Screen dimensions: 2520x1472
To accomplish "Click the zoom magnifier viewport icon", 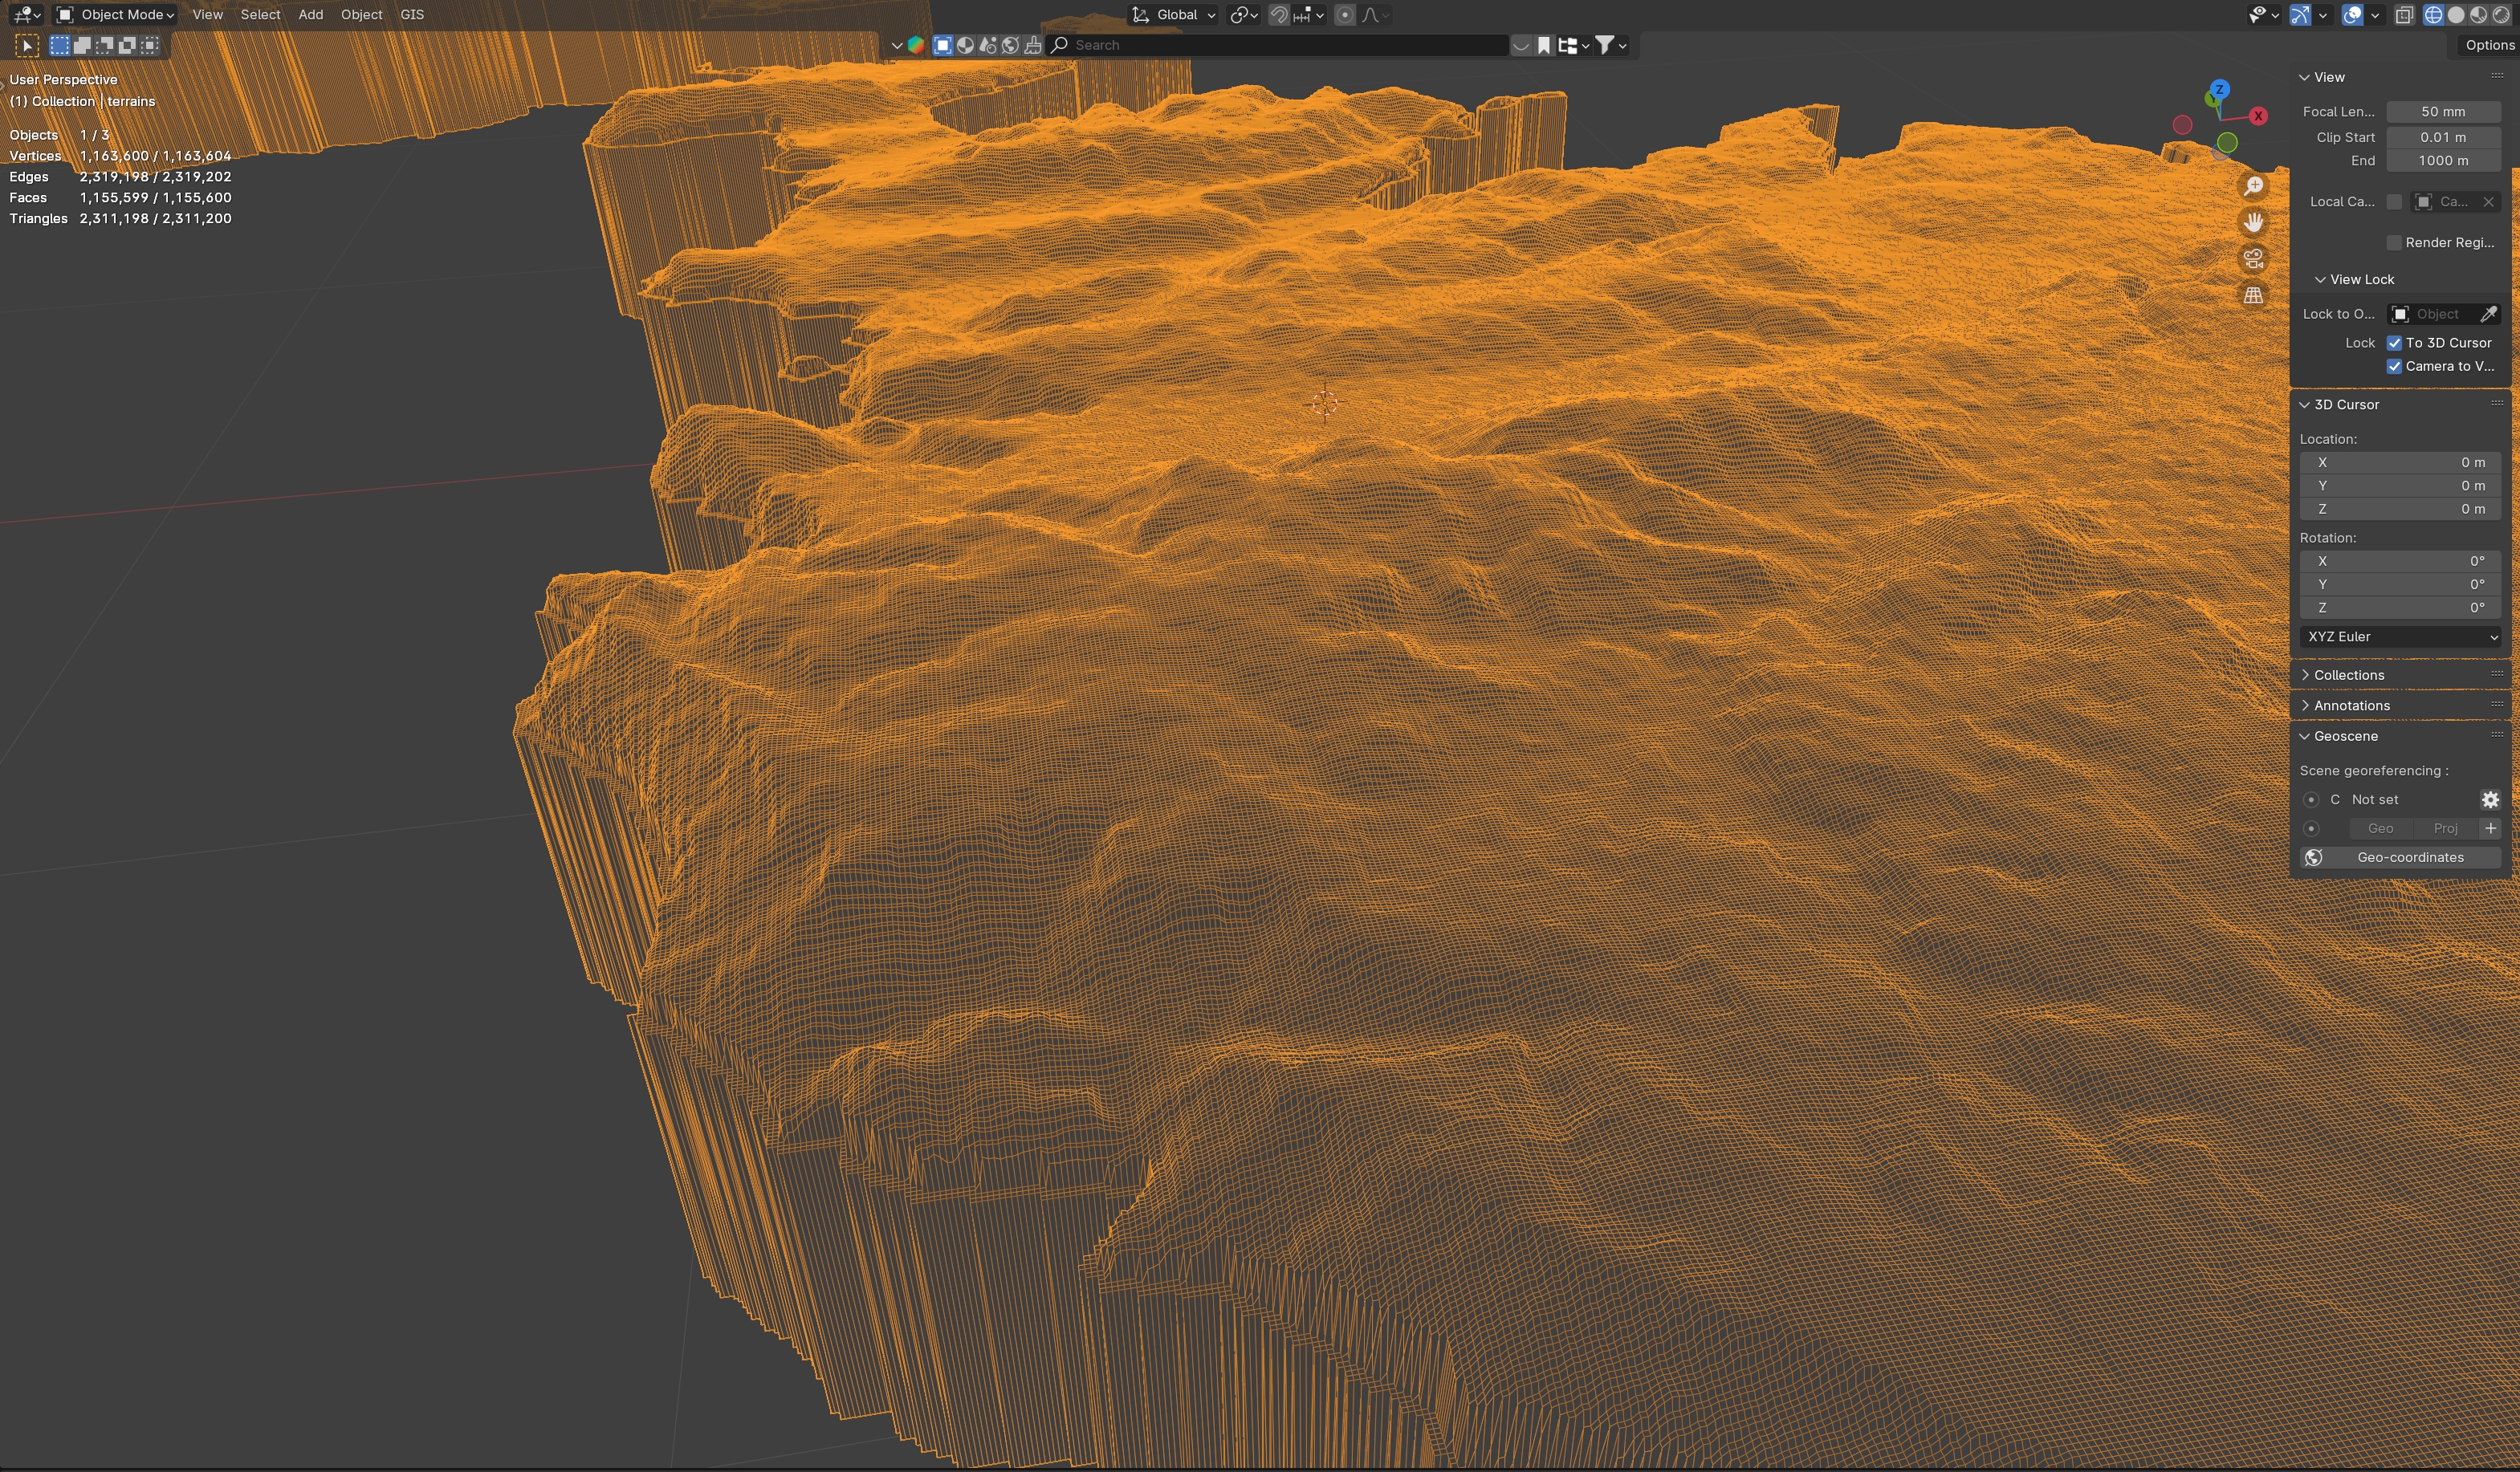I will (2253, 186).
